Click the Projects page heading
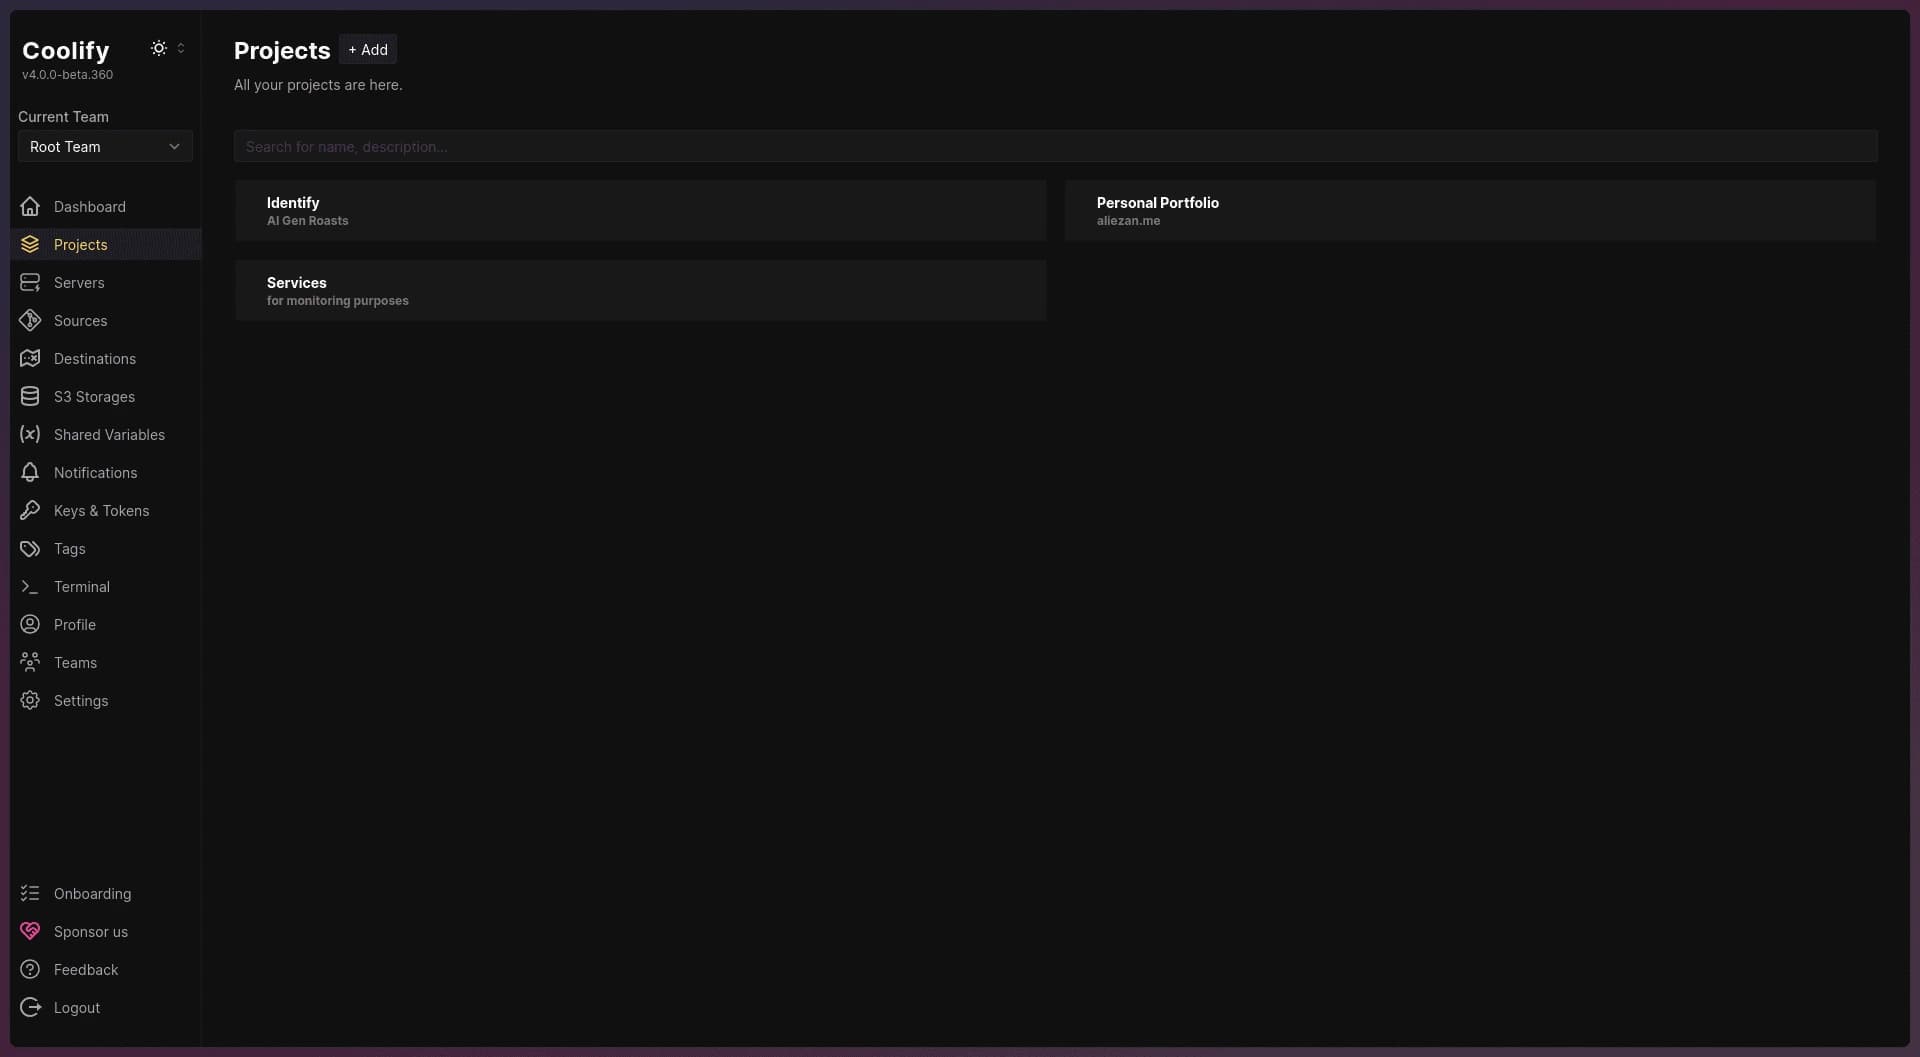Image resolution: width=1920 pixels, height=1057 pixels. coord(282,50)
